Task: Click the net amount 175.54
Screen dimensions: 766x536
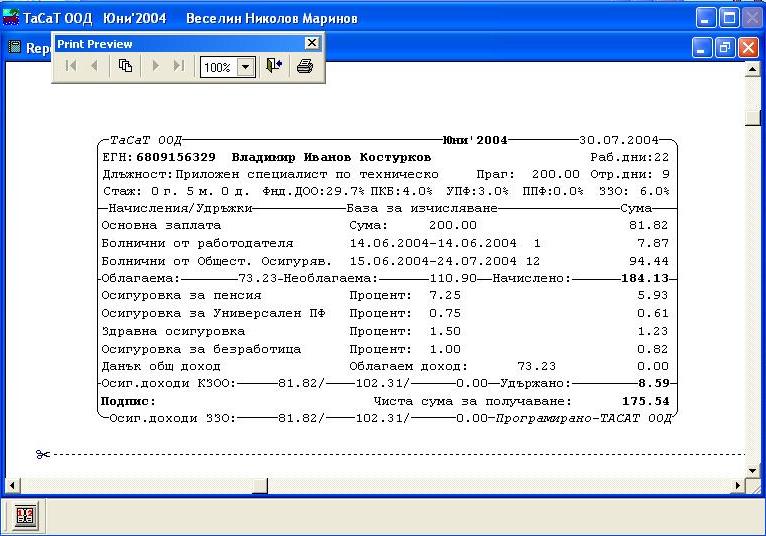Action: pyautogui.click(x=645, y=402)
